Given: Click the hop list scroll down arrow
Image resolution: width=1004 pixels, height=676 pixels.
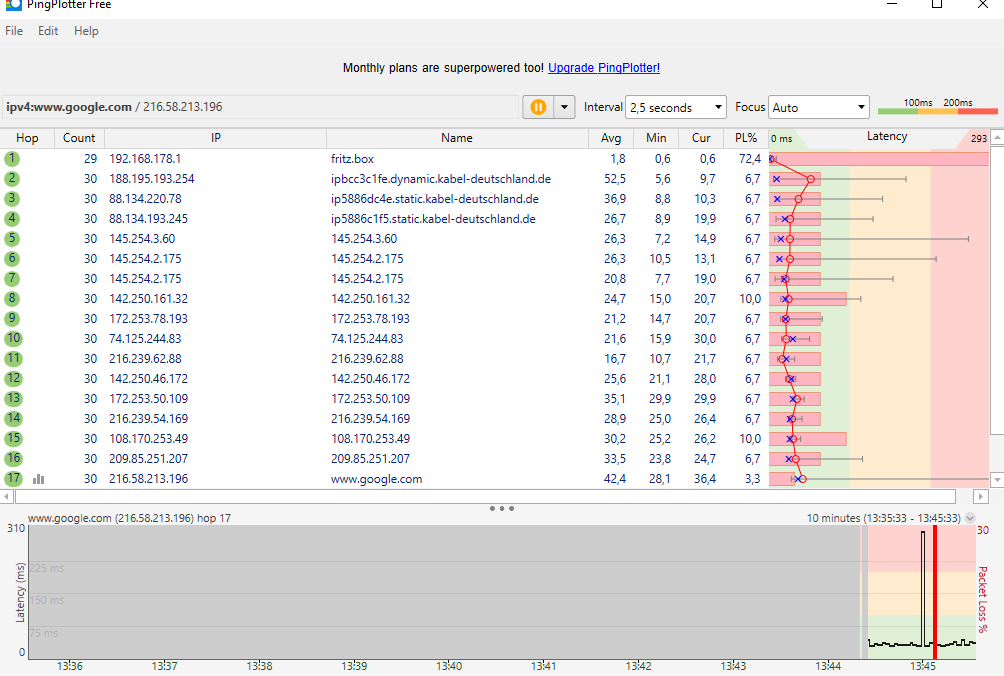Looking at the screenshot, I should click(997, 479).
